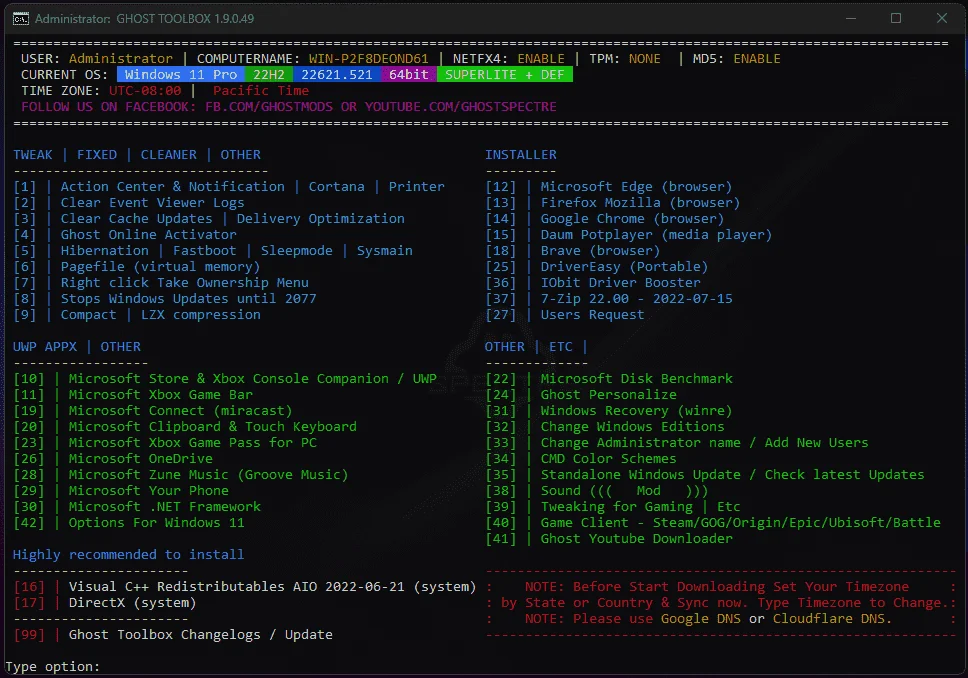Maximize the GHOST TOOLBOX window

(x=896, y=18)
